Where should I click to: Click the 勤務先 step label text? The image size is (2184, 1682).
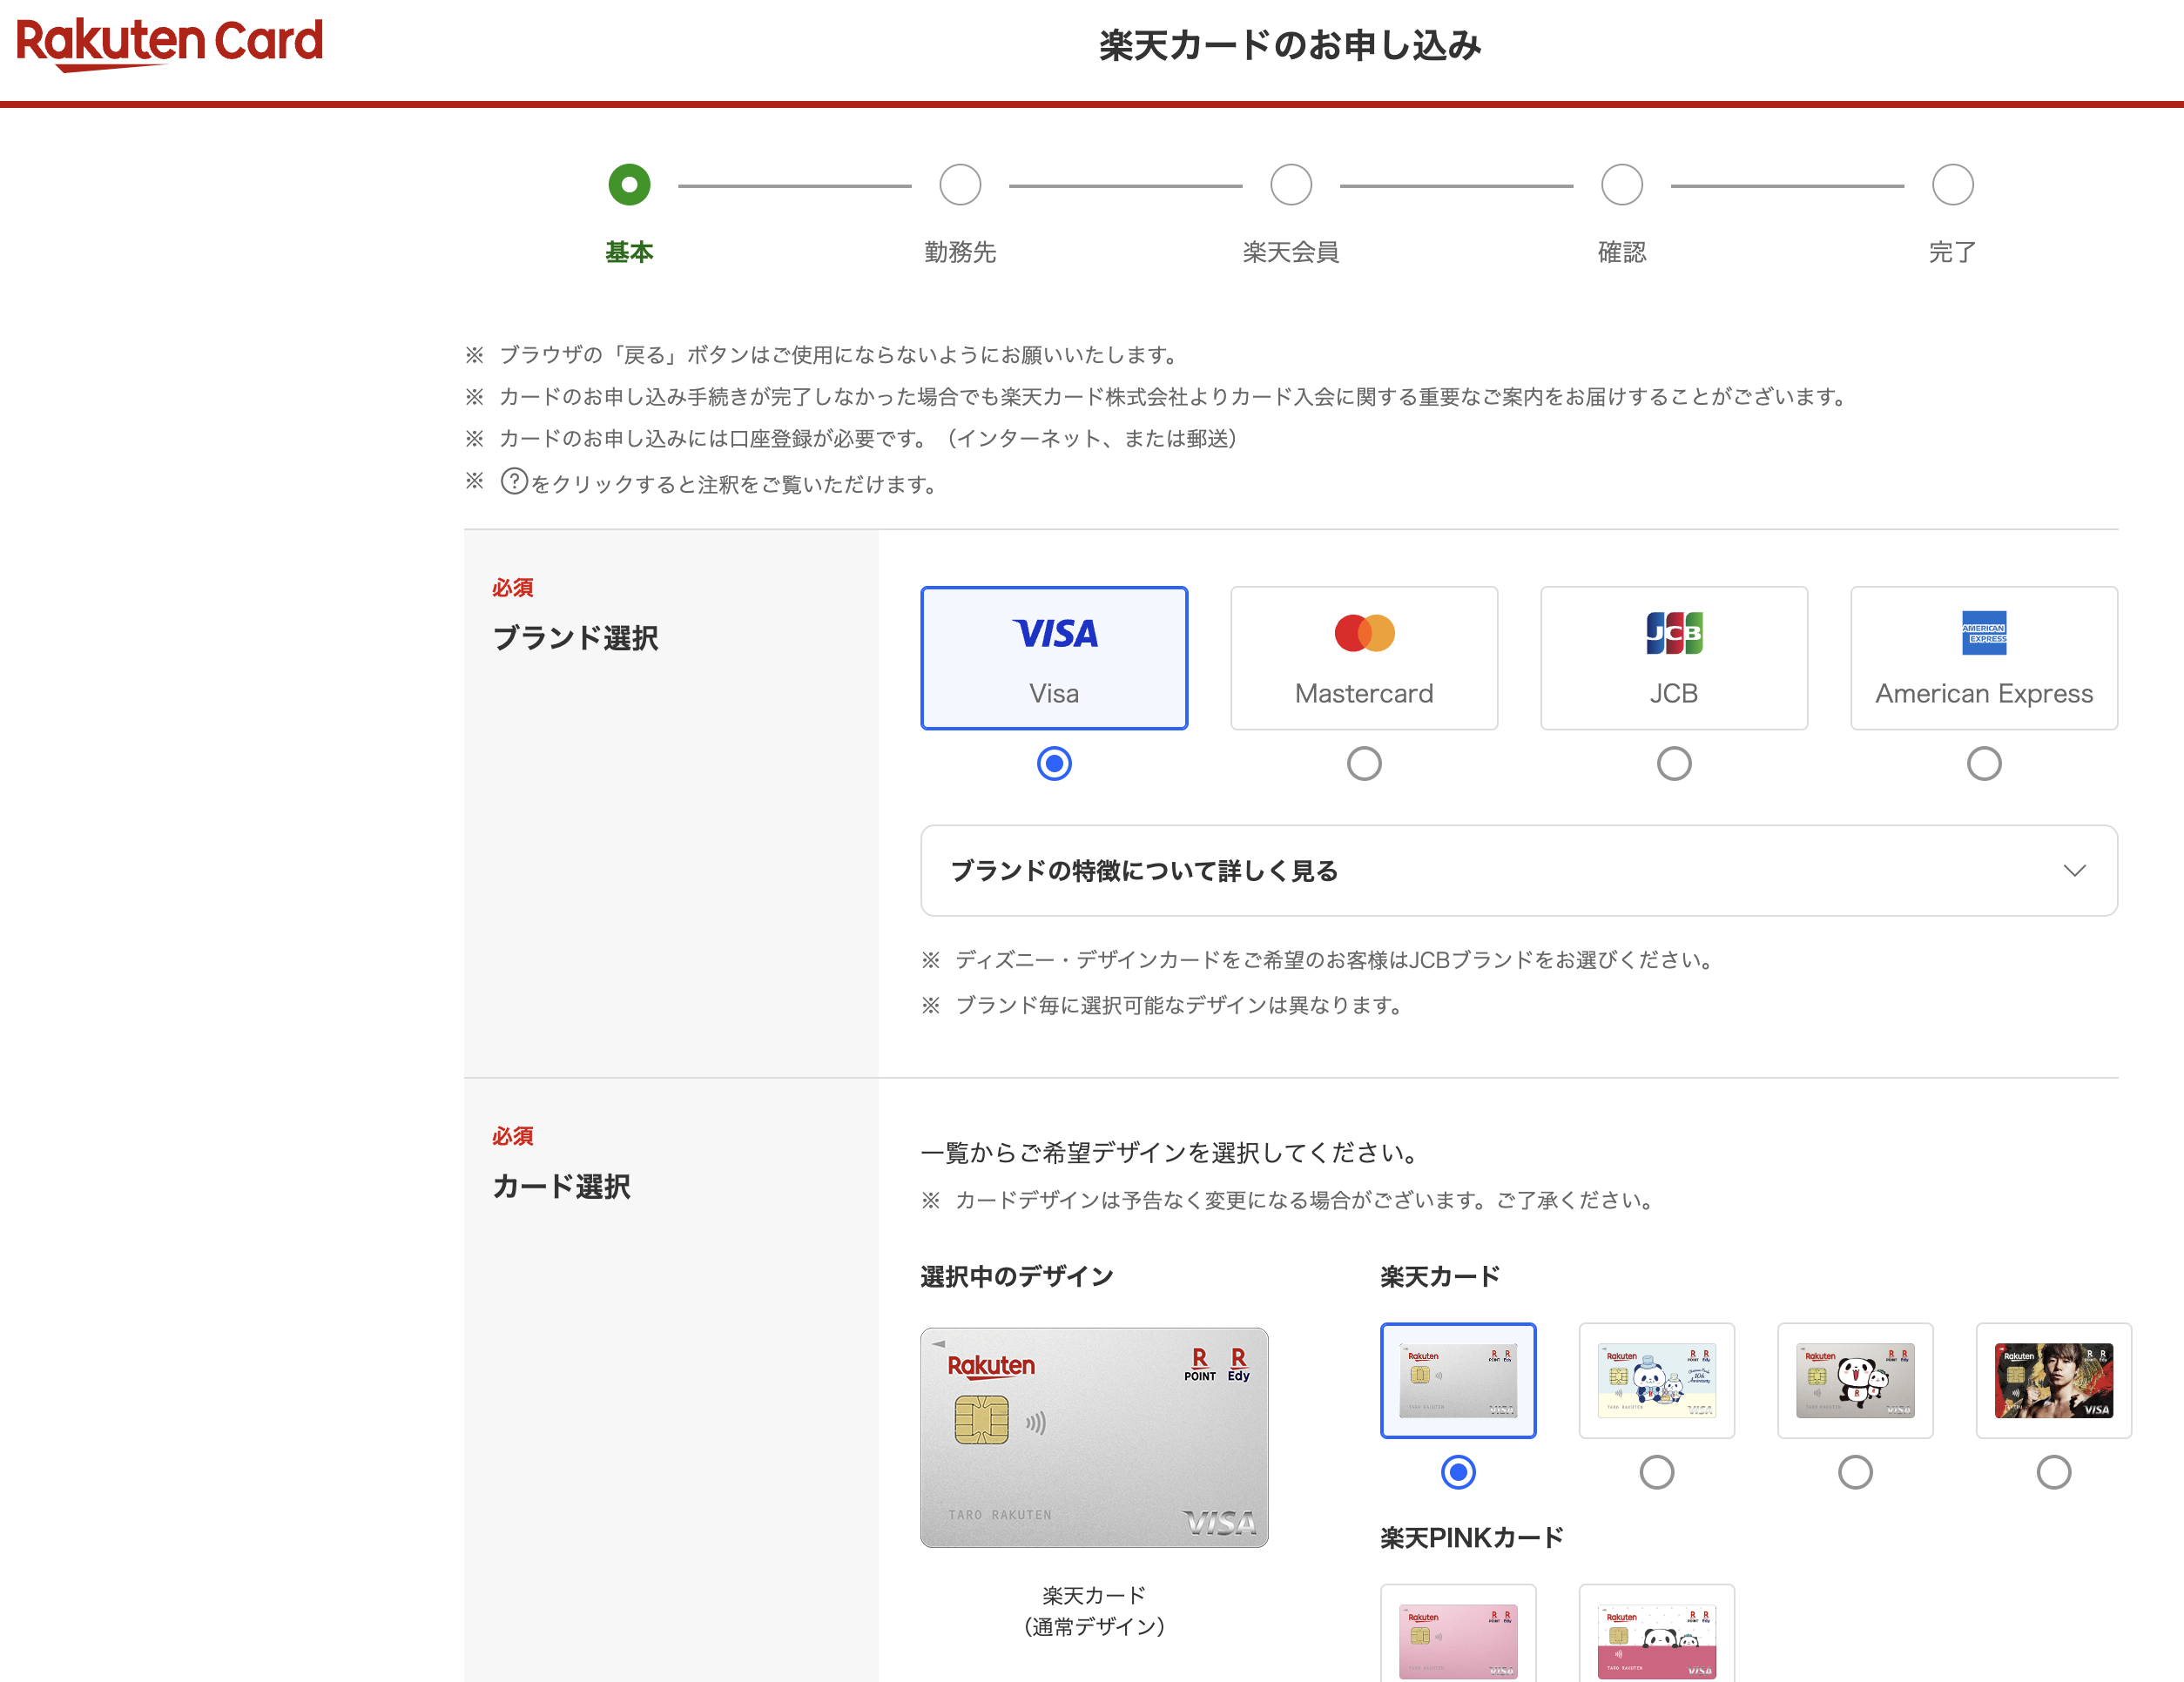coord(960,252)
